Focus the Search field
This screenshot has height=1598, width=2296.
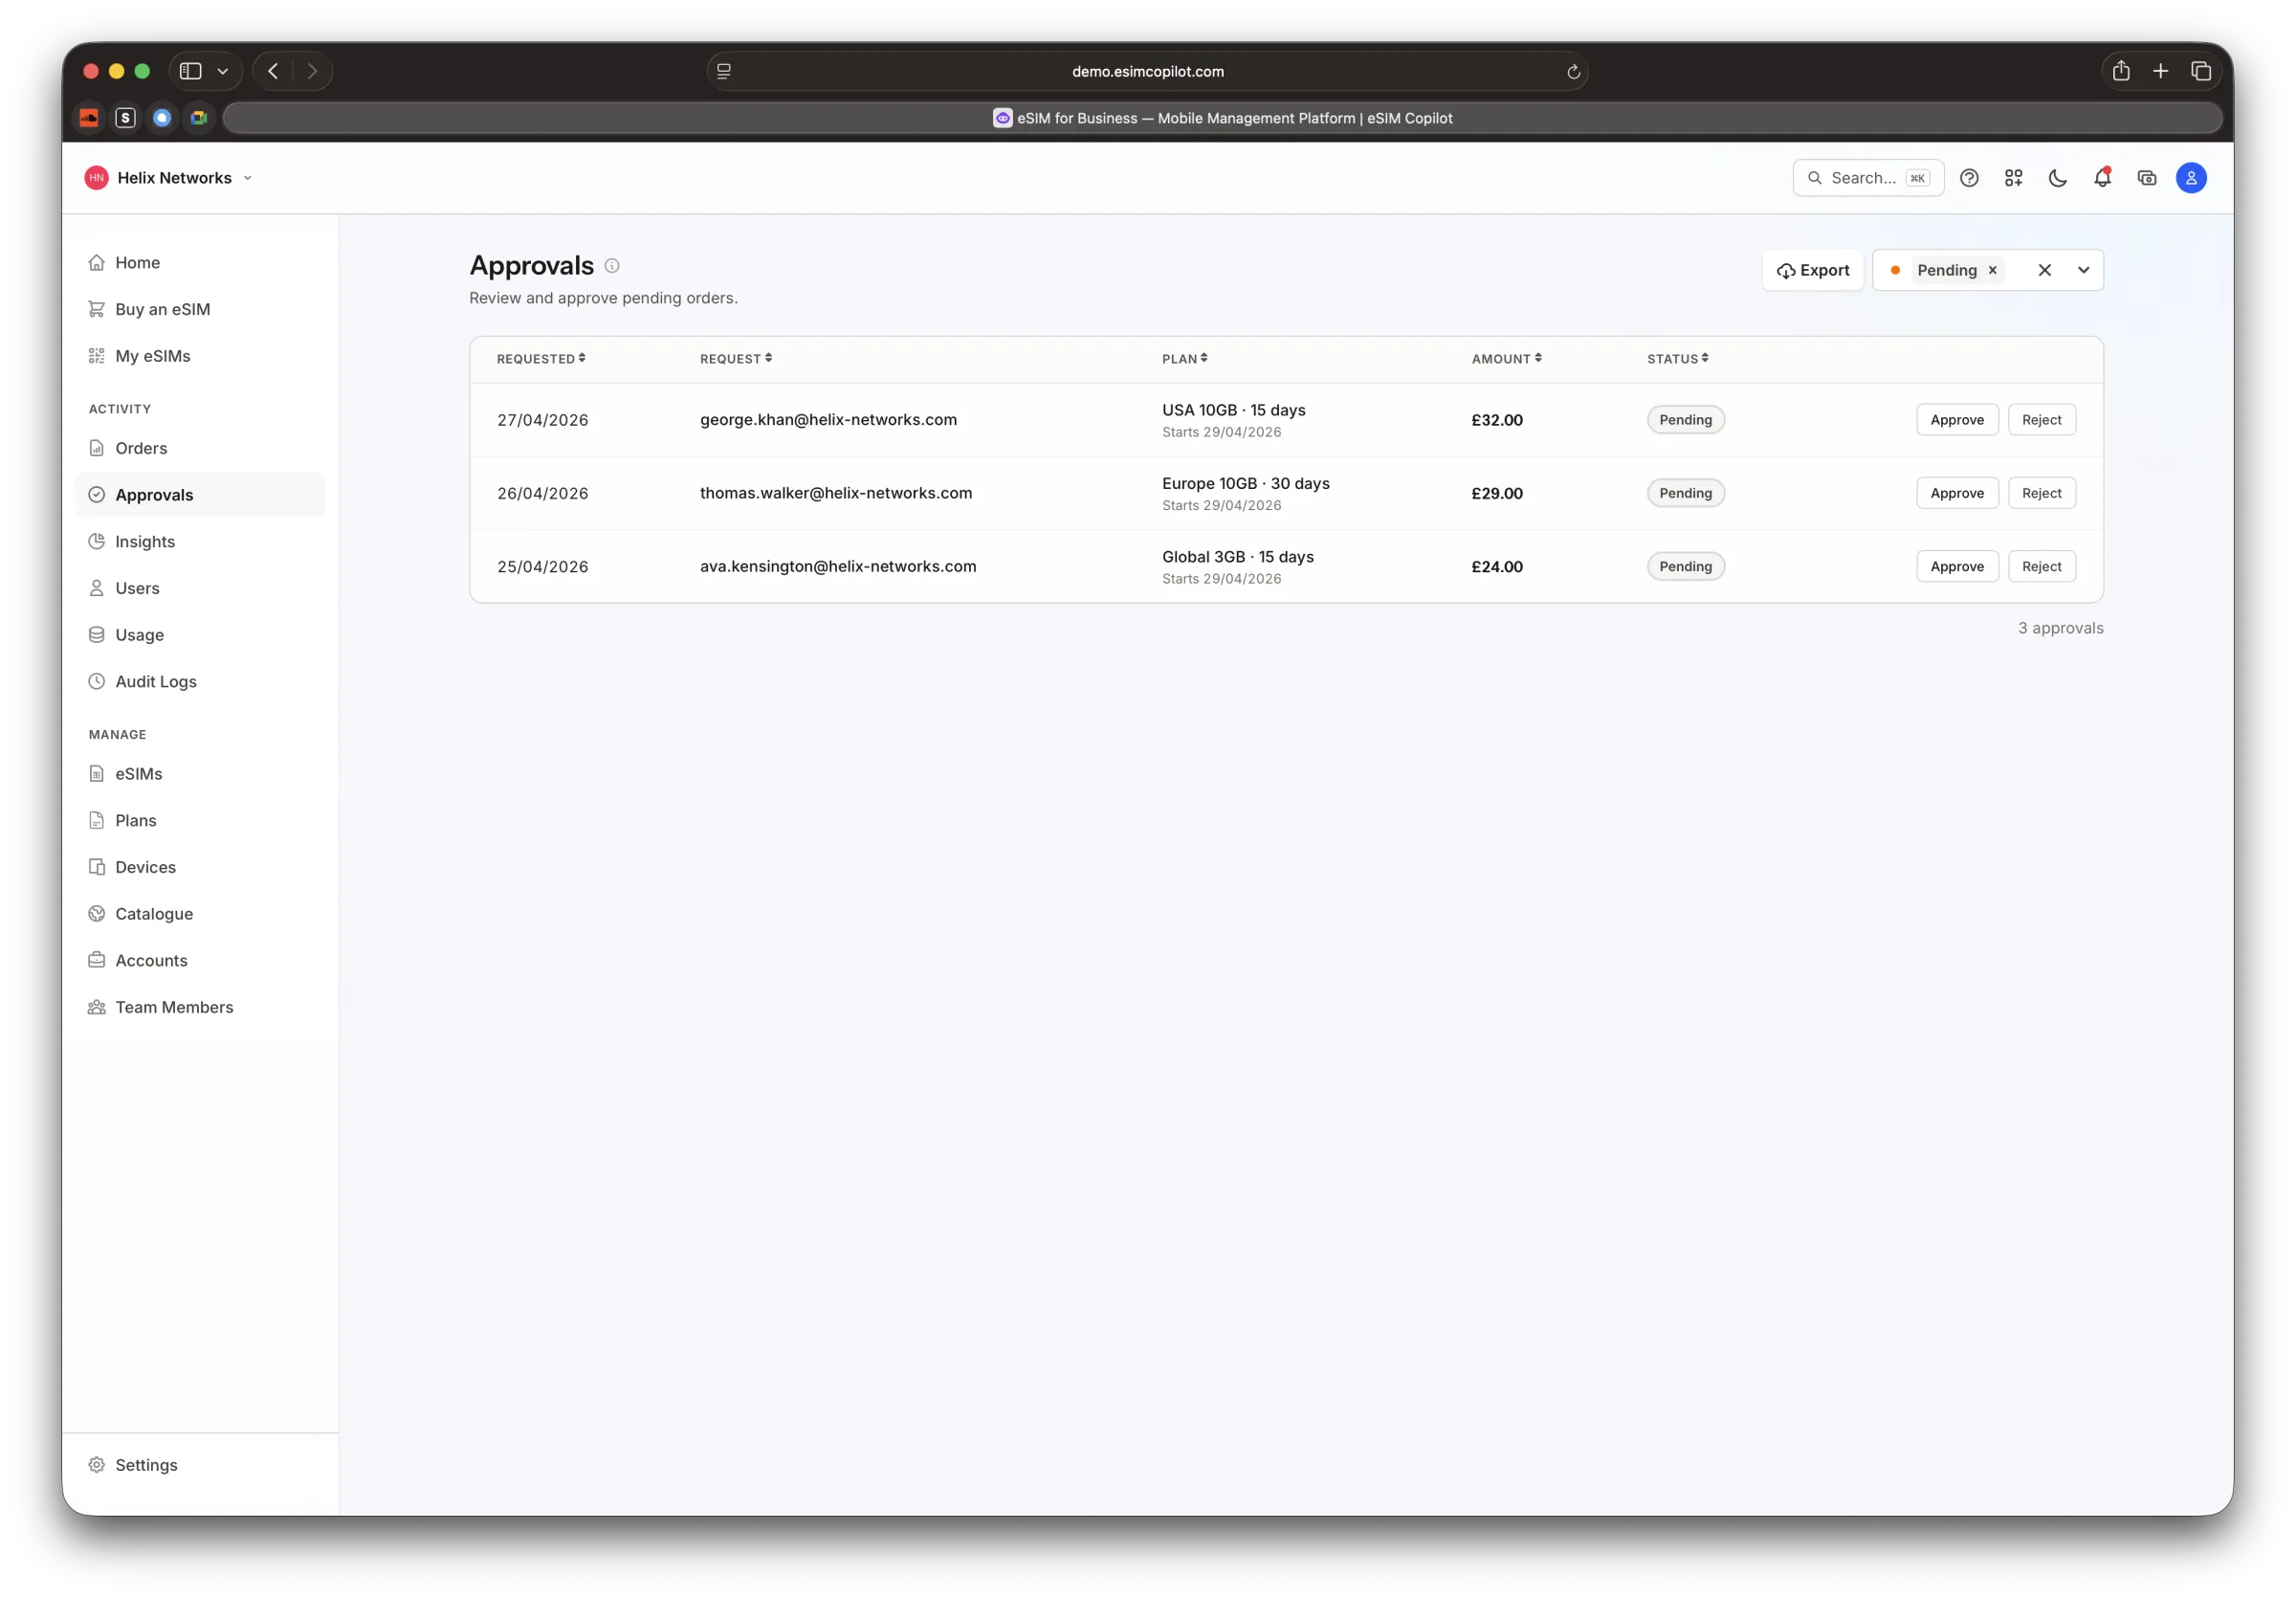(1867, 178)
